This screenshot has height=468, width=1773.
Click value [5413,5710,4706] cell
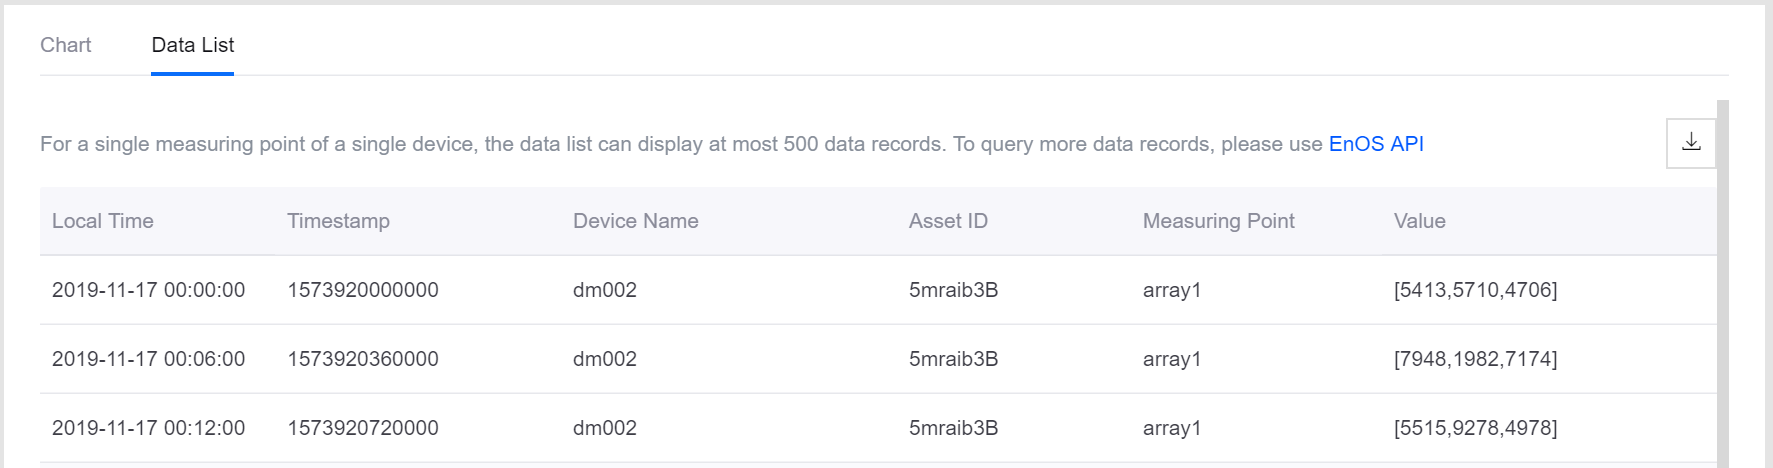(x=1475, y=290)
